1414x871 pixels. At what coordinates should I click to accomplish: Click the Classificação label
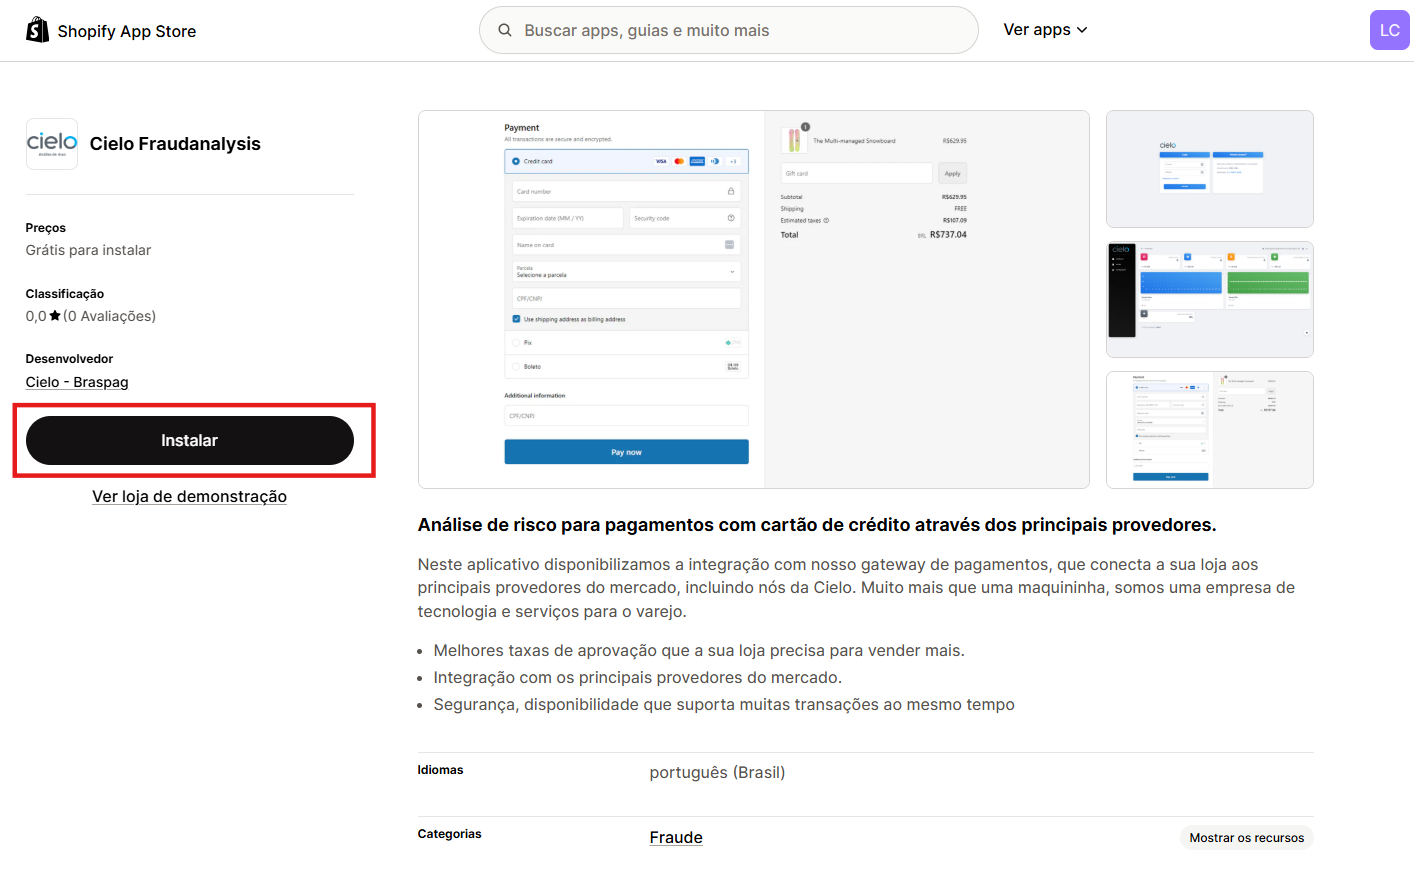[x=65, y=294]
